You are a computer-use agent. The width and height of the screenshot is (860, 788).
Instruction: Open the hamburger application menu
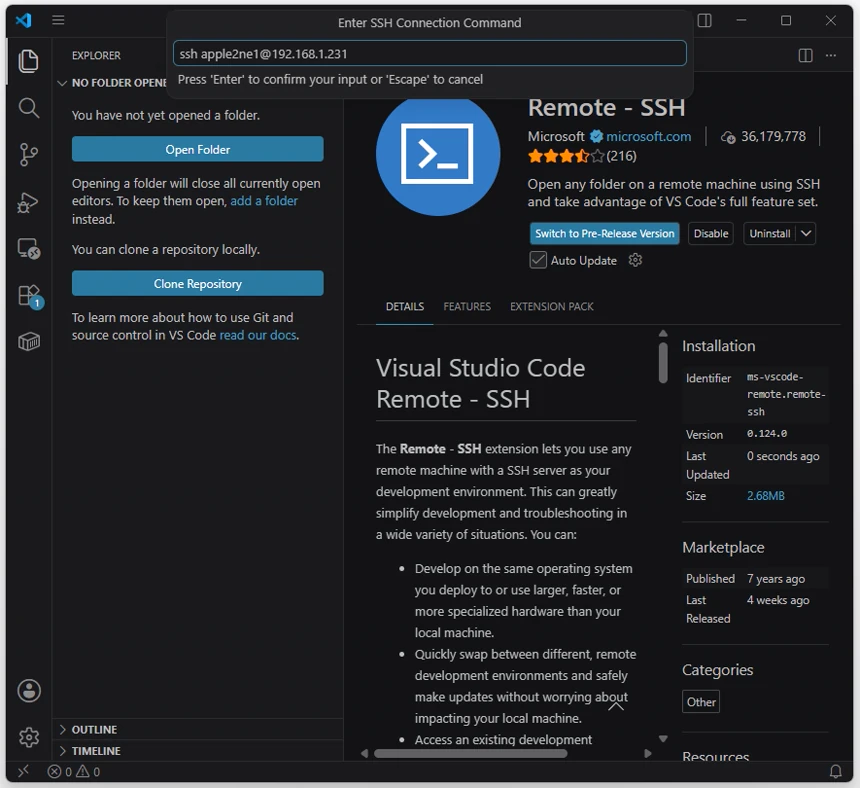[x=58, y=20]
